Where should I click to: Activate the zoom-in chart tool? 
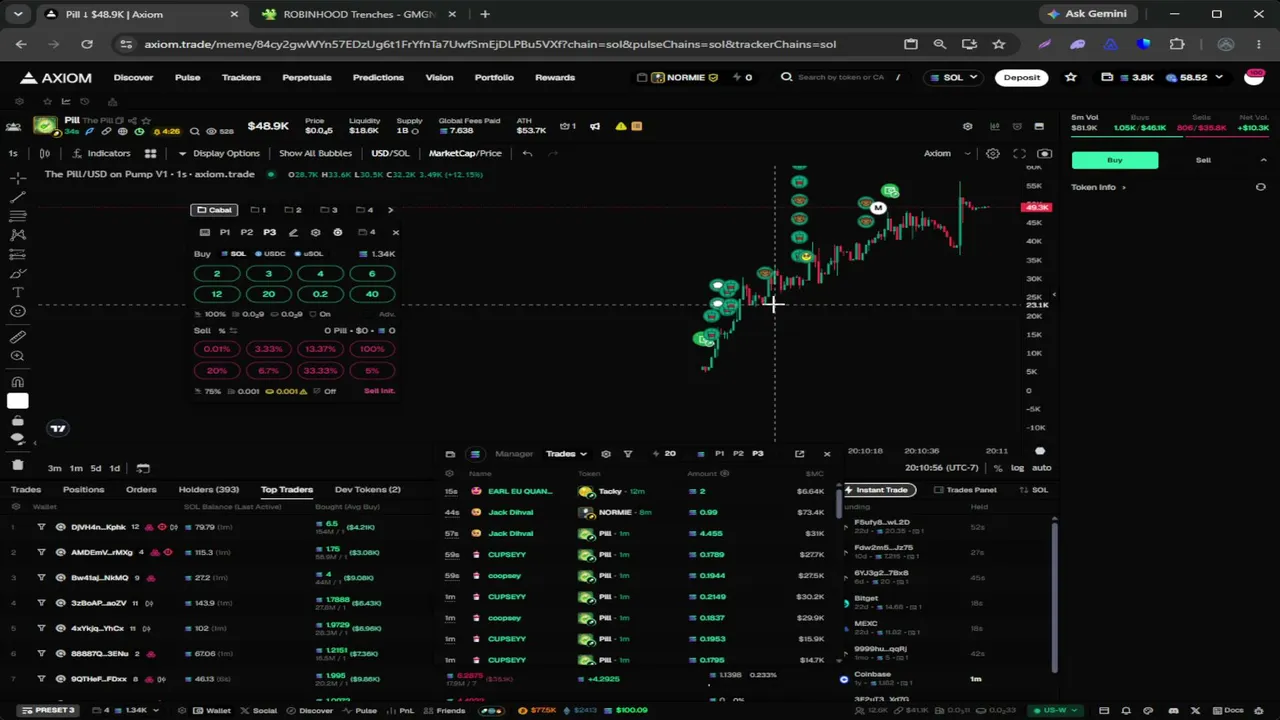17,356
